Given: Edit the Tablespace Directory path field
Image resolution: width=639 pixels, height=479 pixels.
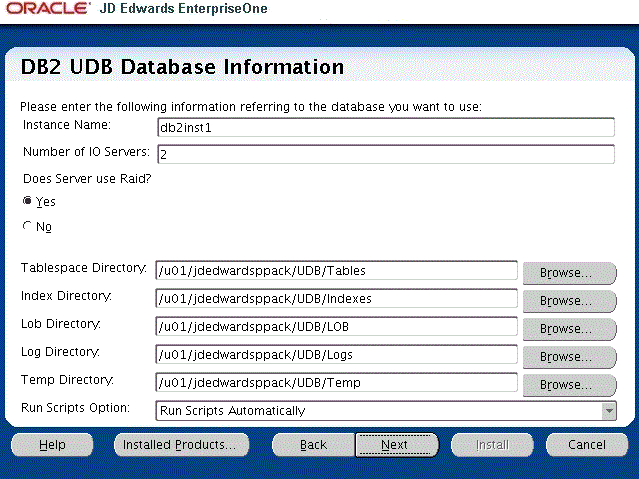Looking at the screenshot, I should [337, 271].
